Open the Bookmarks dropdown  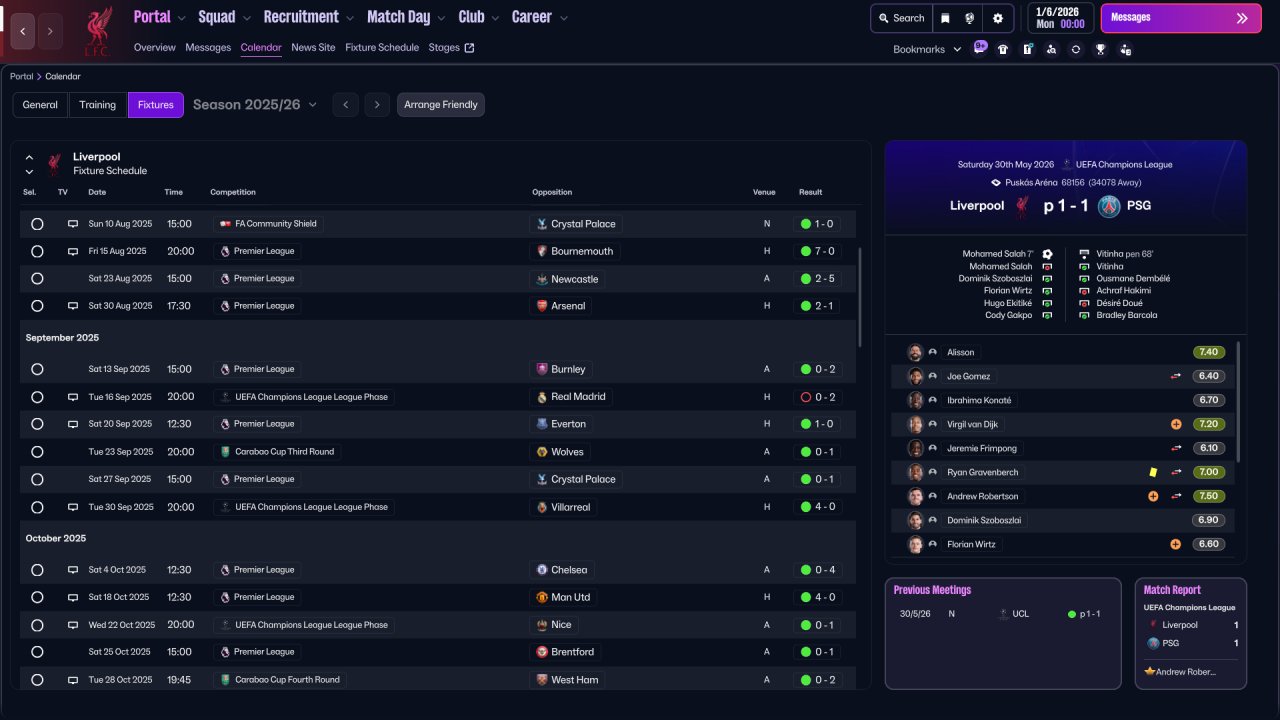[x=927, y=49]
